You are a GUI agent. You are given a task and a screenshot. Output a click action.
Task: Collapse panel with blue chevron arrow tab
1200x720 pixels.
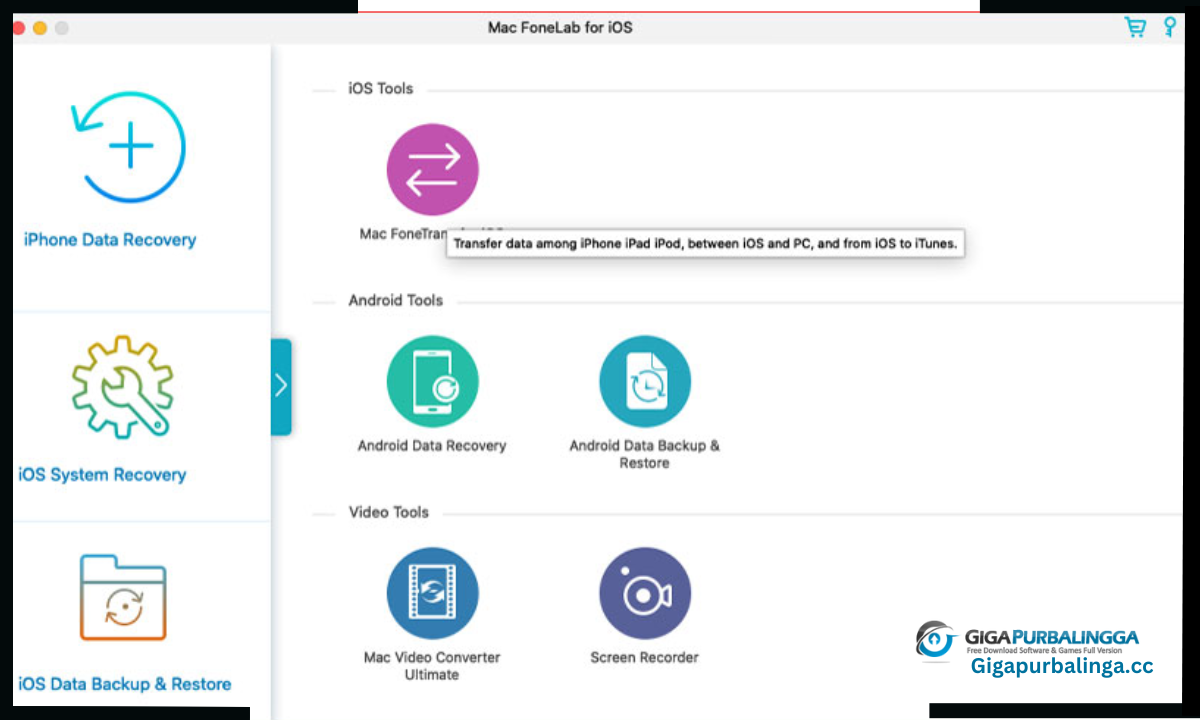(x=281, y=386)
